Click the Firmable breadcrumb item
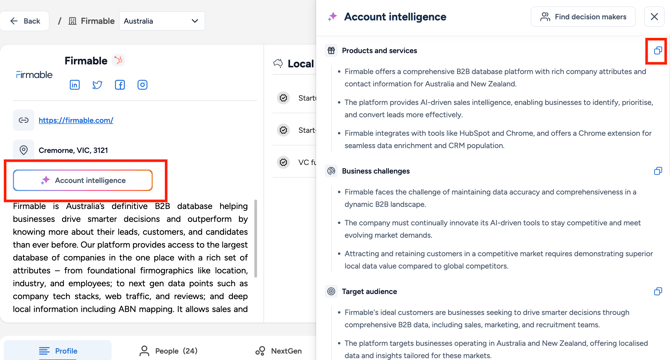Image resolution: width=670 pixels, height=360 pixels. pyautogui.click(x=92, y=21)
